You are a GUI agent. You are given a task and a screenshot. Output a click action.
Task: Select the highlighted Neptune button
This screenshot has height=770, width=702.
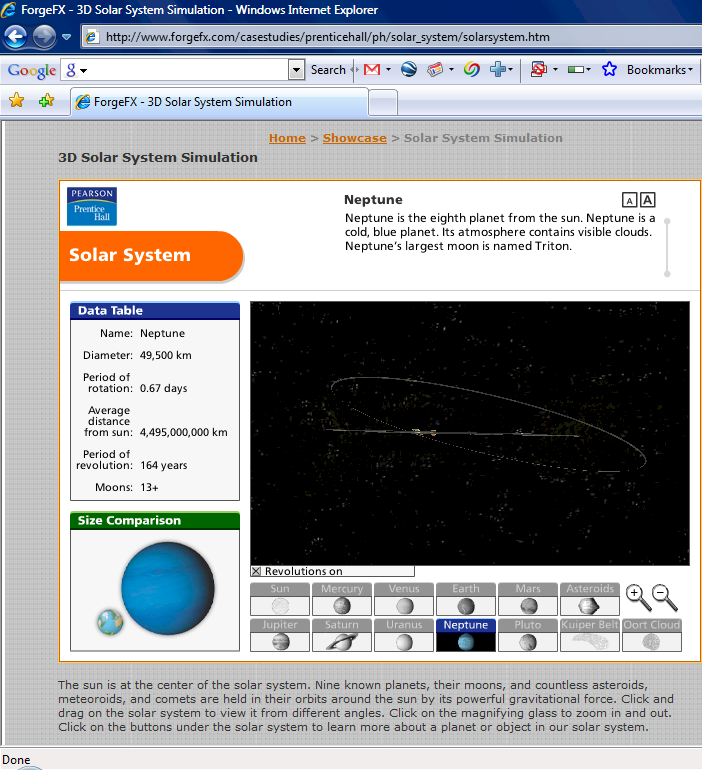tap(466, 635)
